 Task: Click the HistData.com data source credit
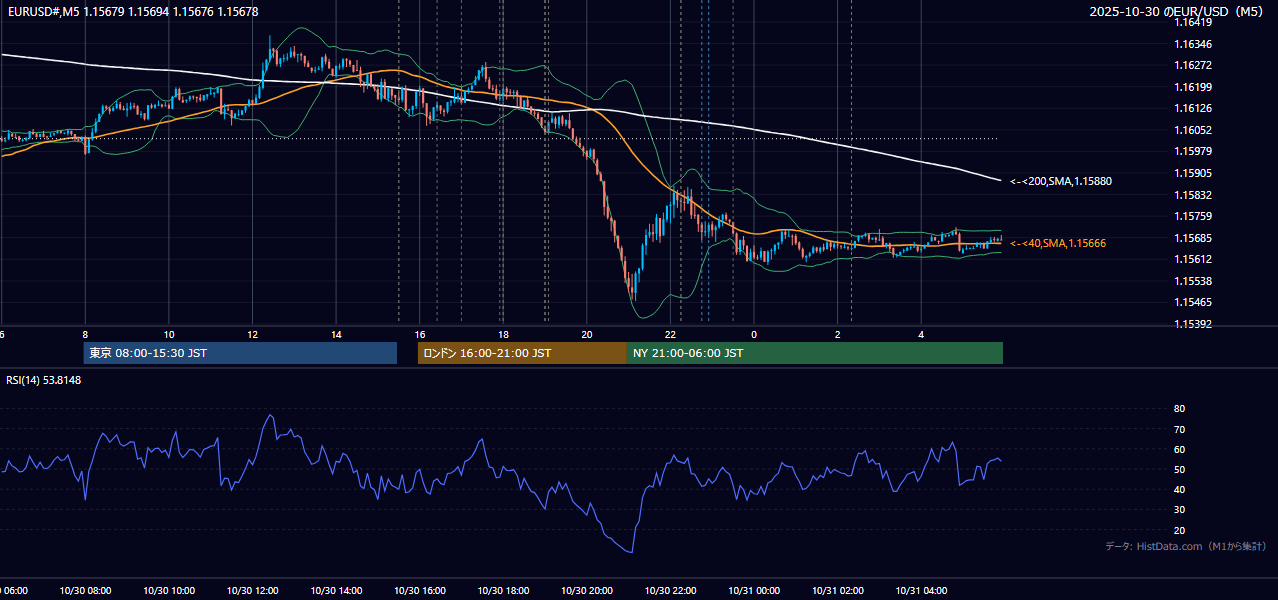coord(1185,546)
